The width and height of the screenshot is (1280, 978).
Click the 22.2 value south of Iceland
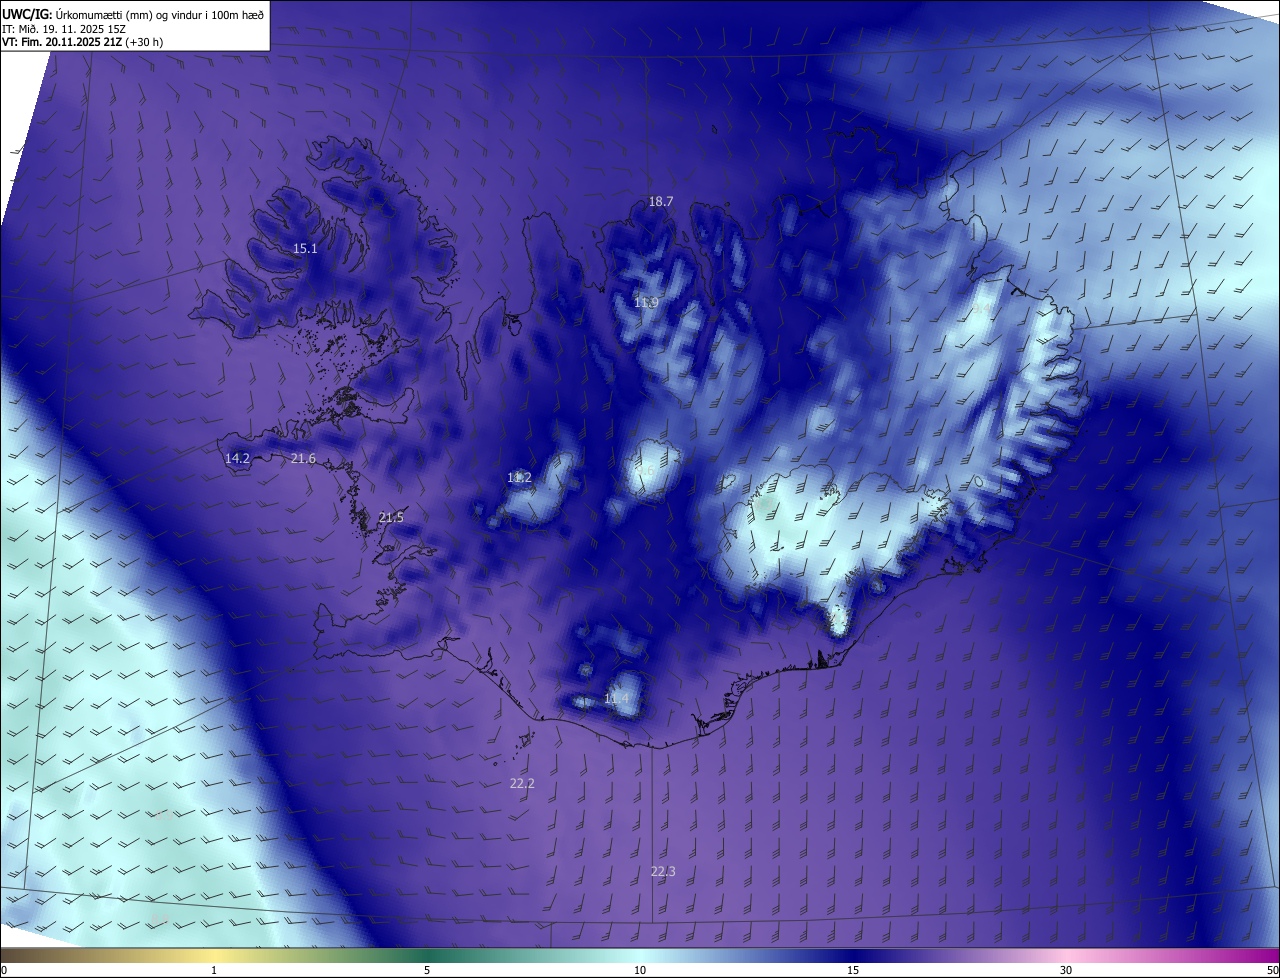[522, 784]
